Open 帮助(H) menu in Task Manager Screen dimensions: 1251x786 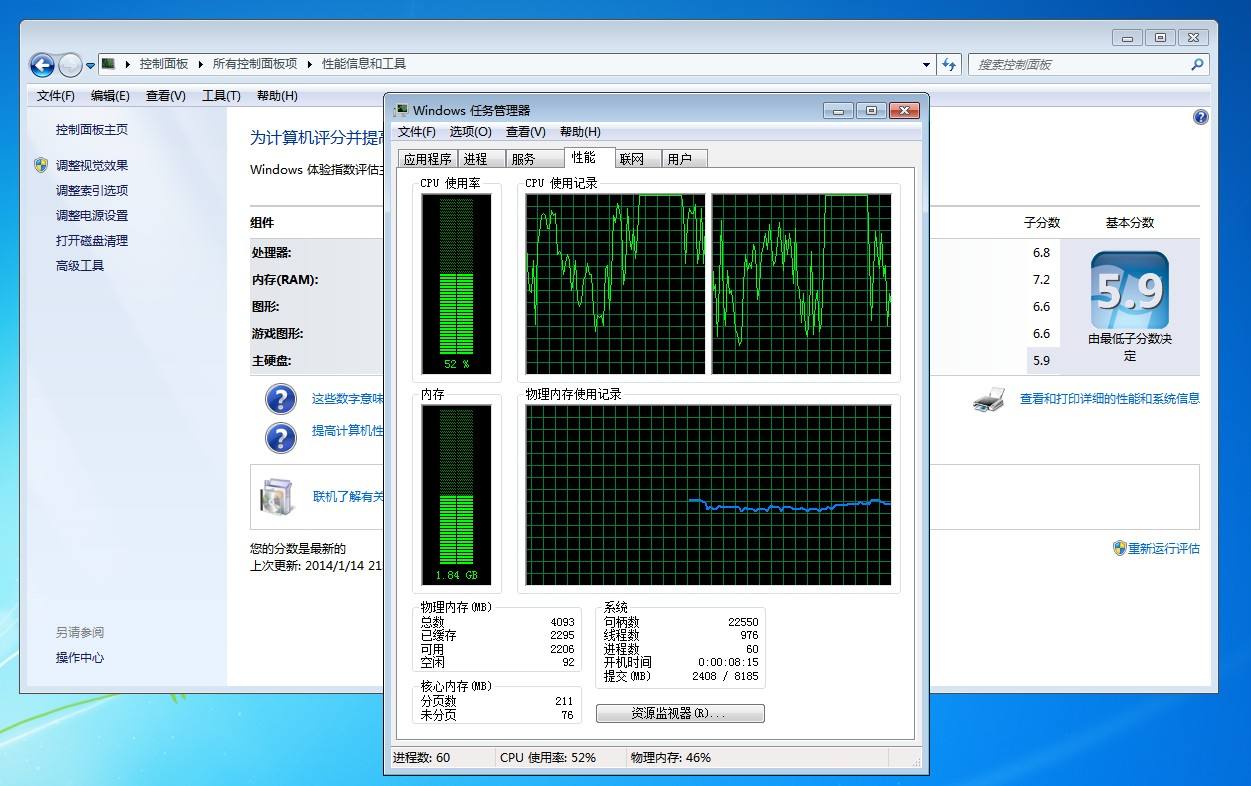[x=580, y=132]
